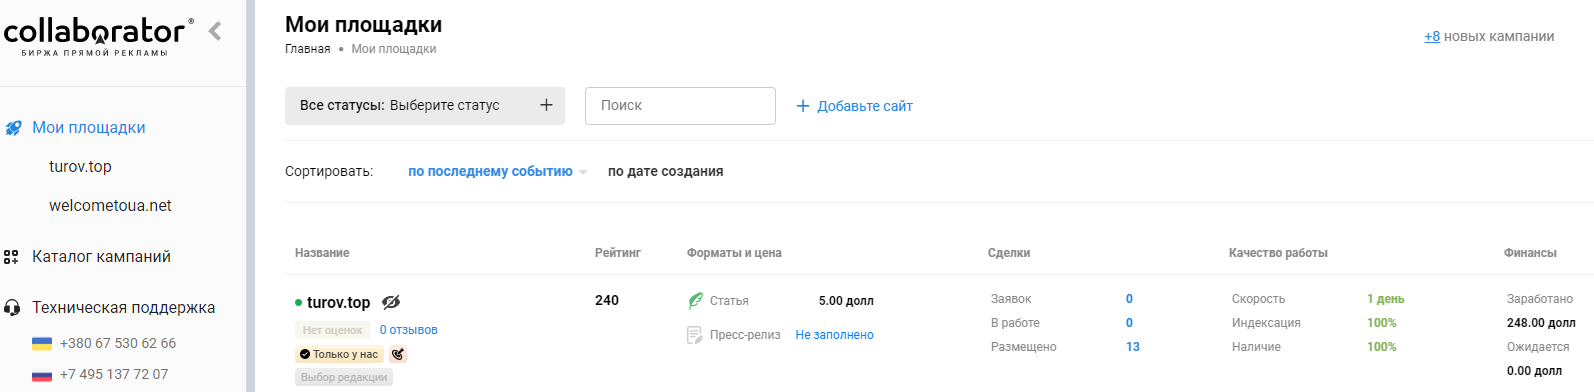Click the Размещено count 13

pos(1133,347)
